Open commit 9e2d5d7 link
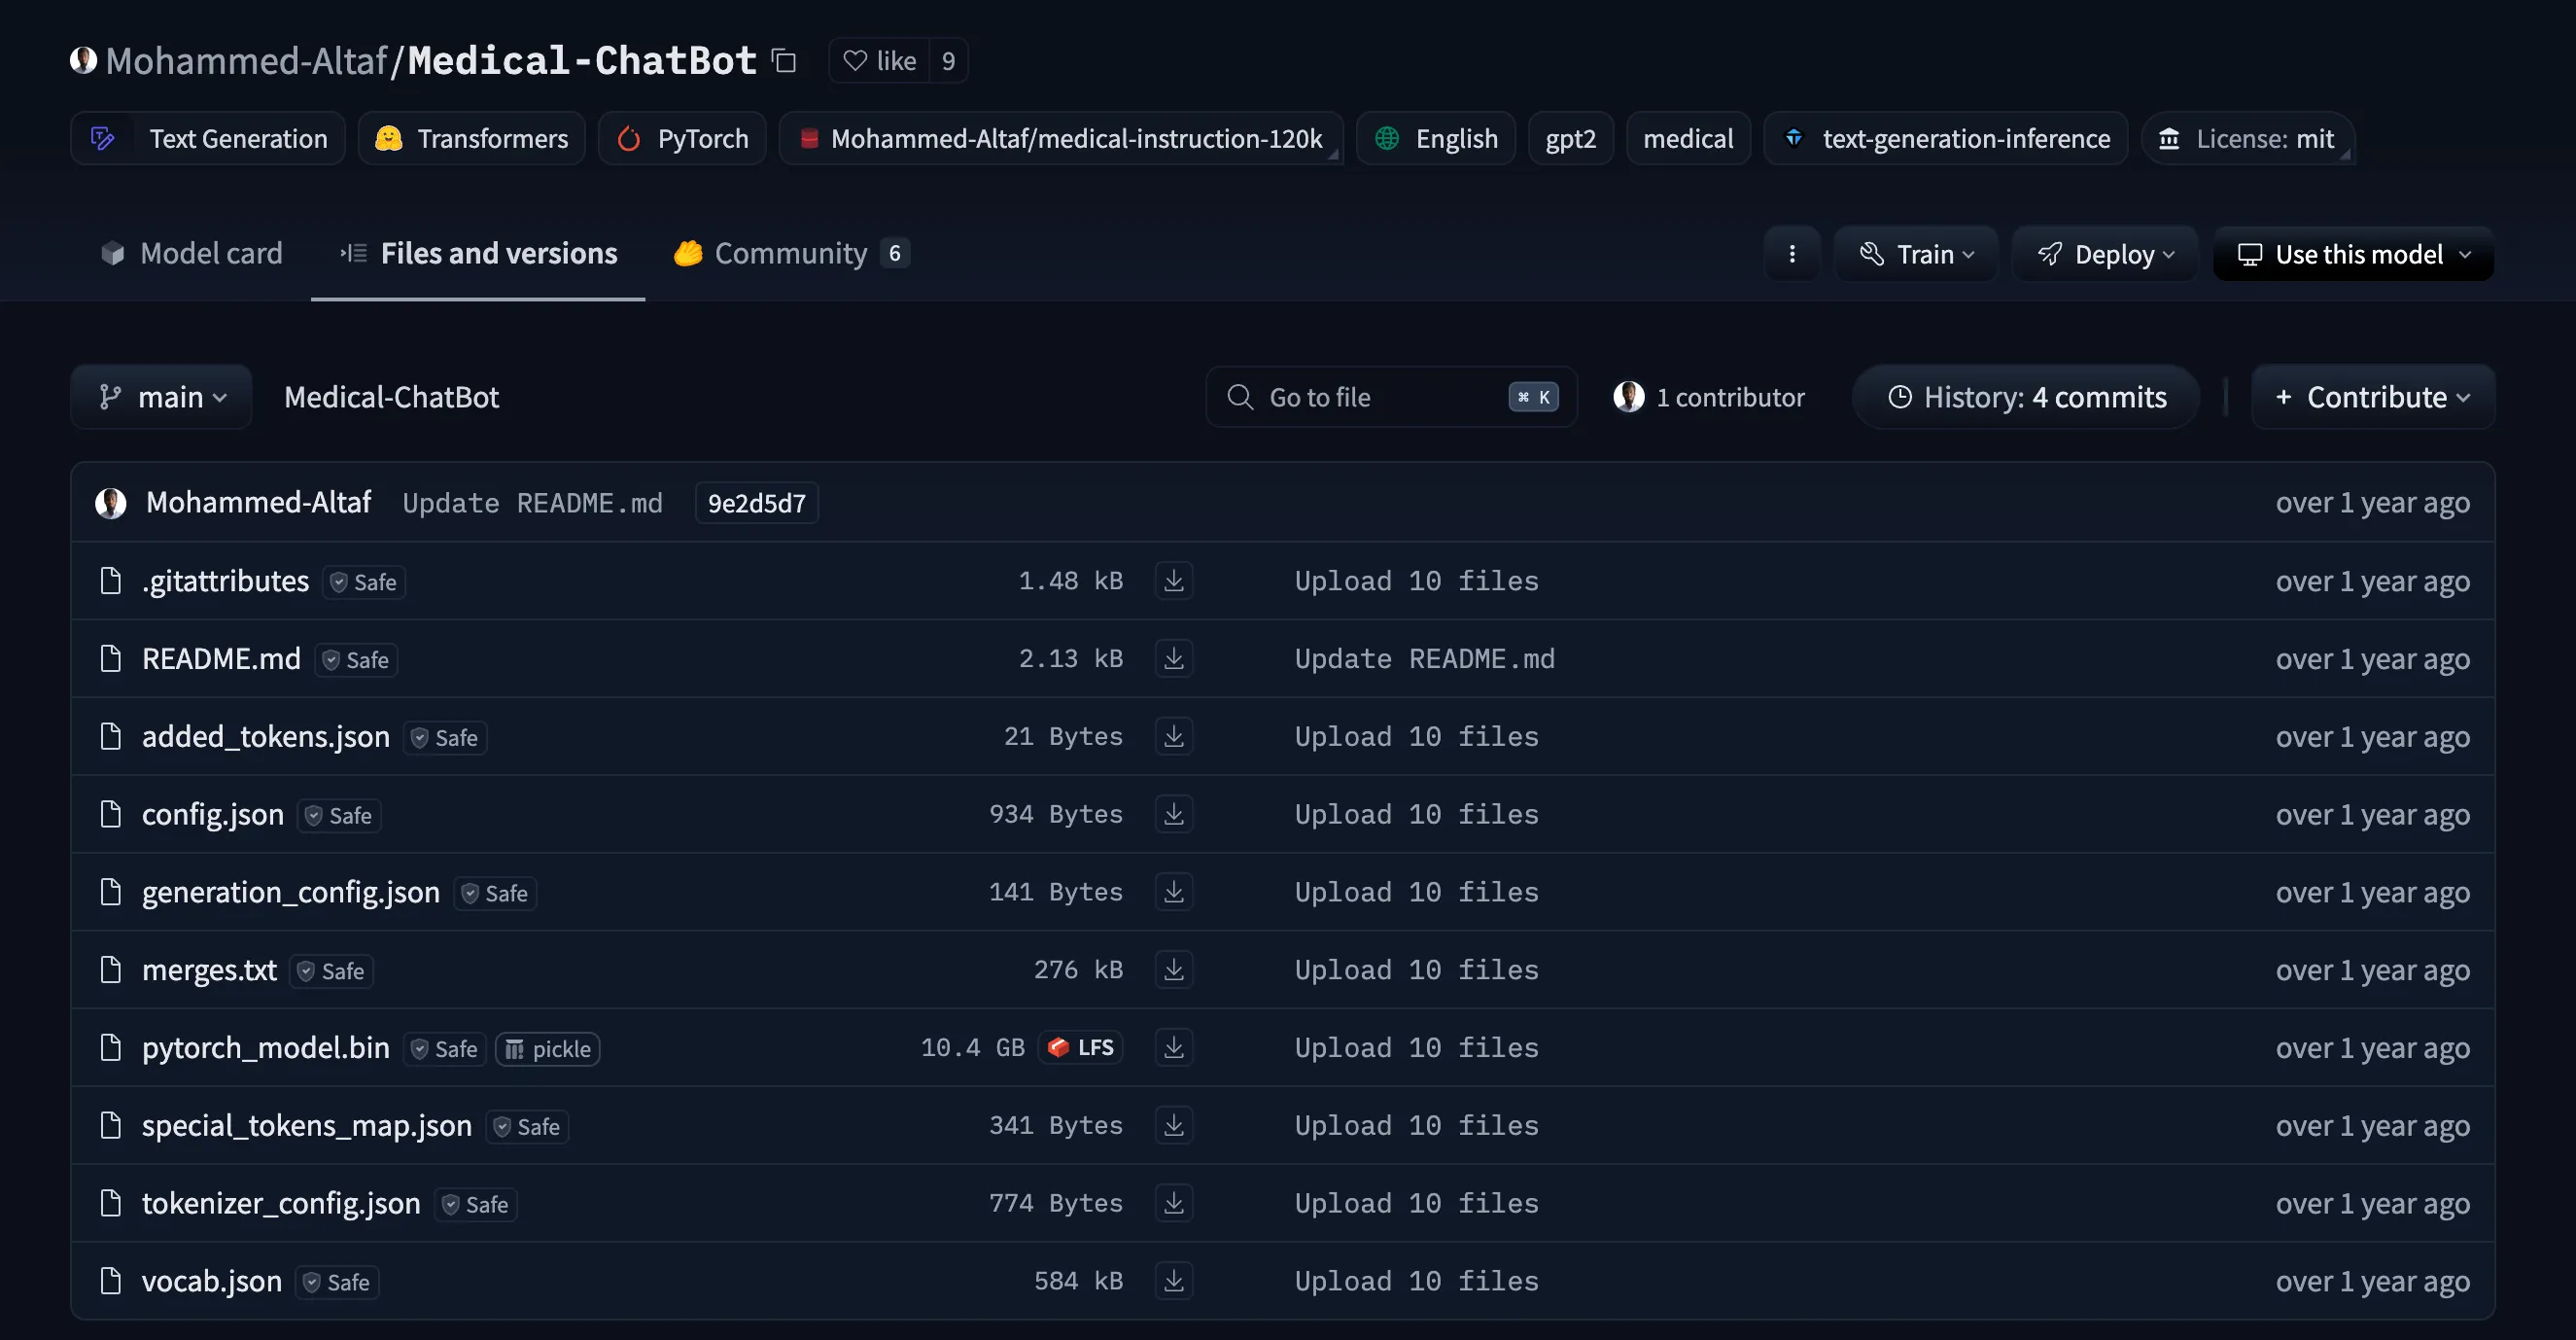Screen dimensions: 2576x1340 [x=757, y=503]
